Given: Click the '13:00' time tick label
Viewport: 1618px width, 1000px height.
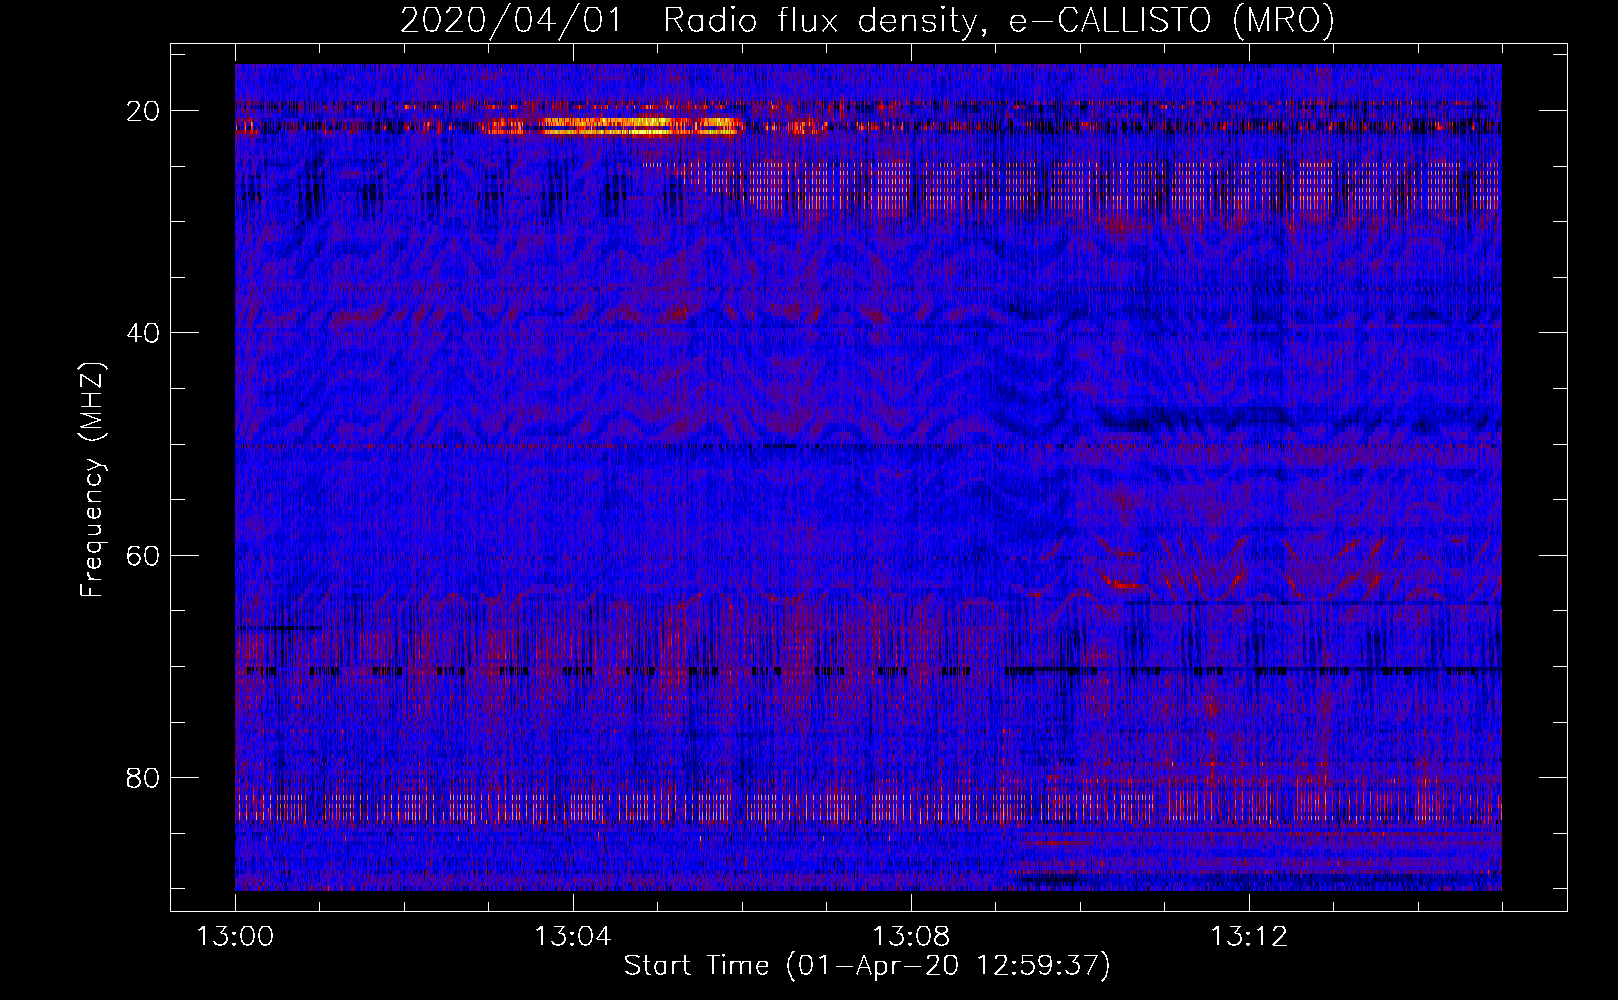Looking at the screenshot, I should (x=235, y=937).
